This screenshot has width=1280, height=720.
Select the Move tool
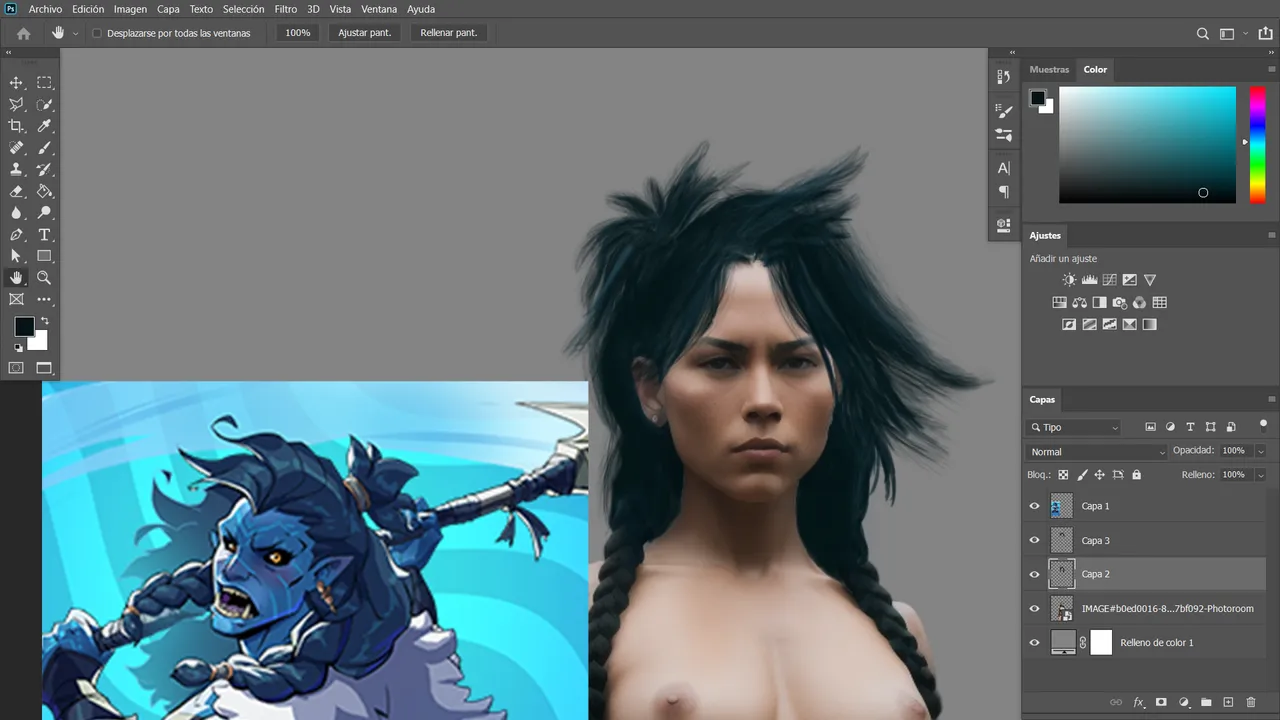16,83
